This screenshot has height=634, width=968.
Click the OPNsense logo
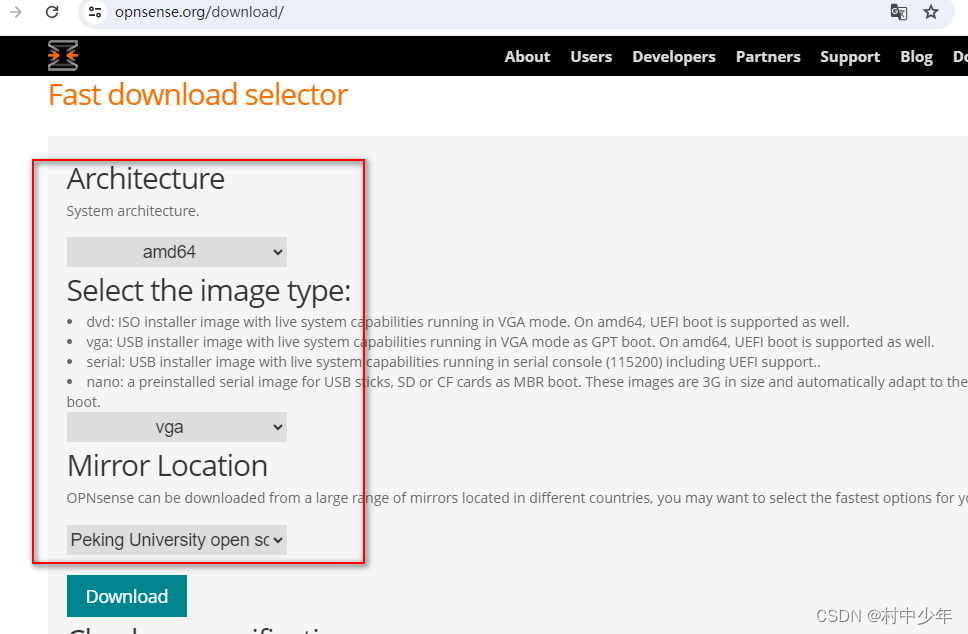(63, 56)
